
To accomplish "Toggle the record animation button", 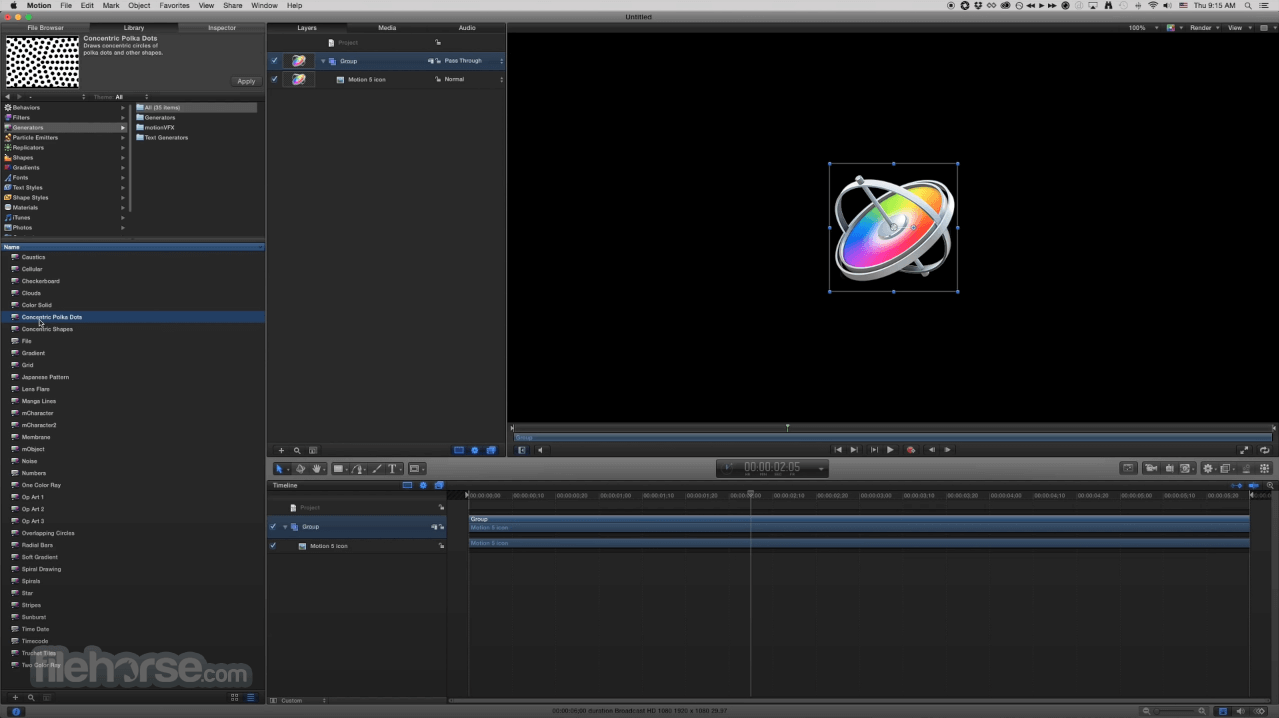I will click(911, 450).
